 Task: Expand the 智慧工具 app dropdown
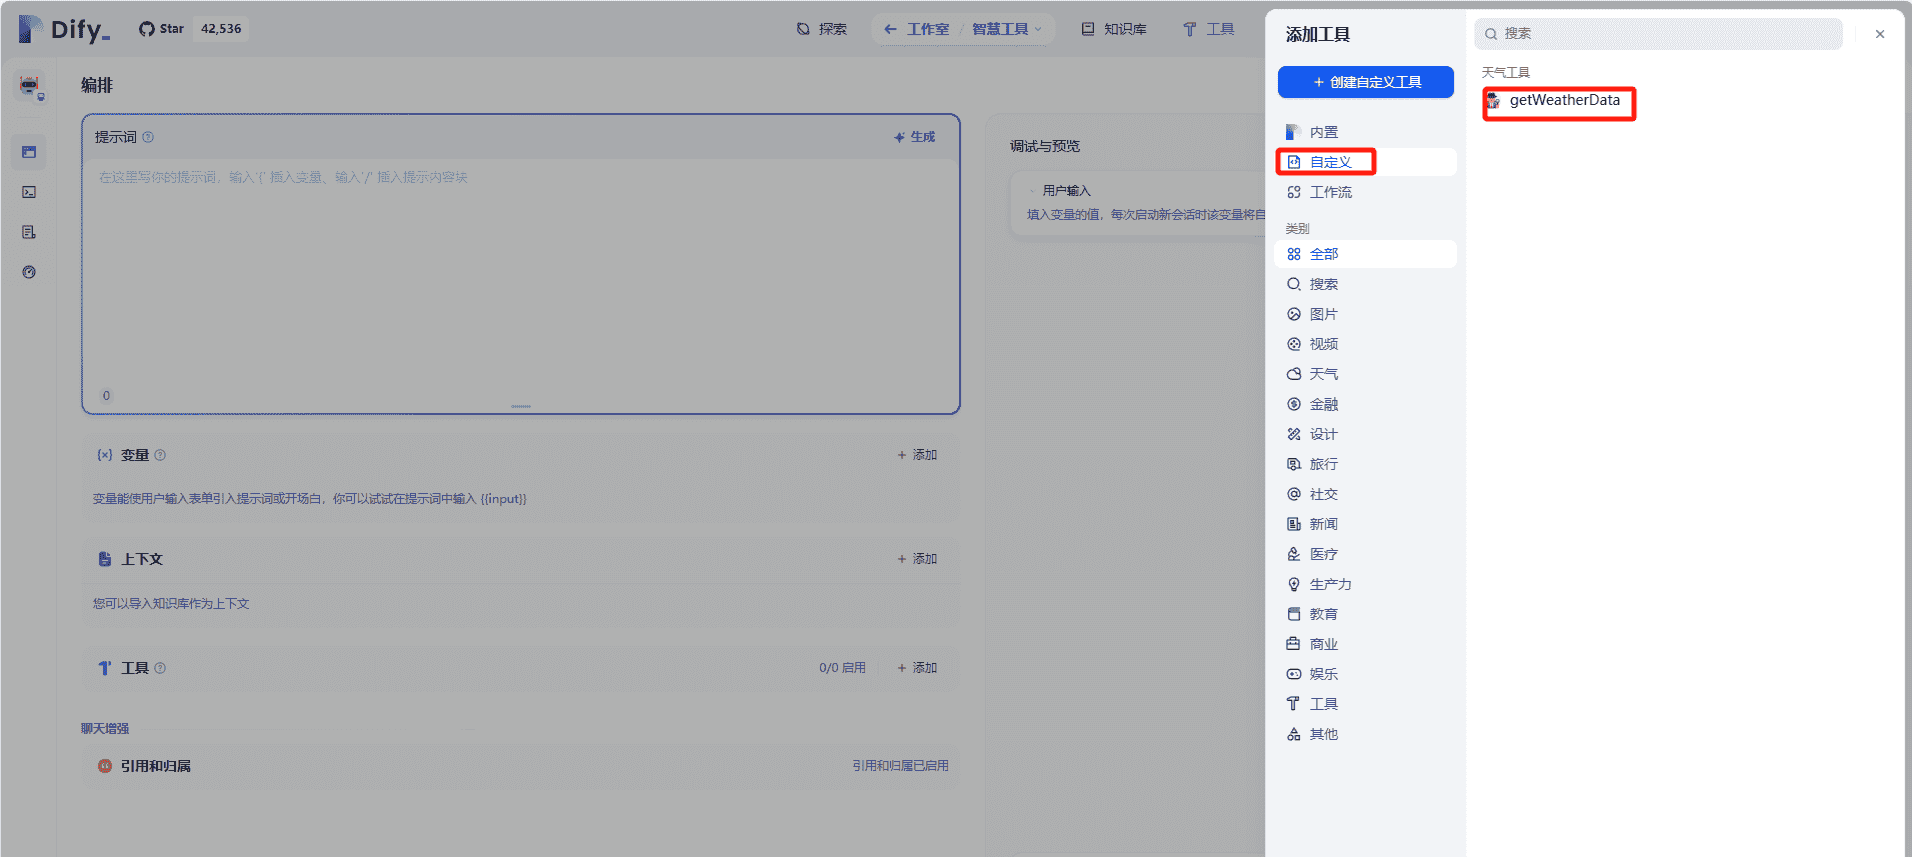pyautogui.click(x=1007, y=29)
